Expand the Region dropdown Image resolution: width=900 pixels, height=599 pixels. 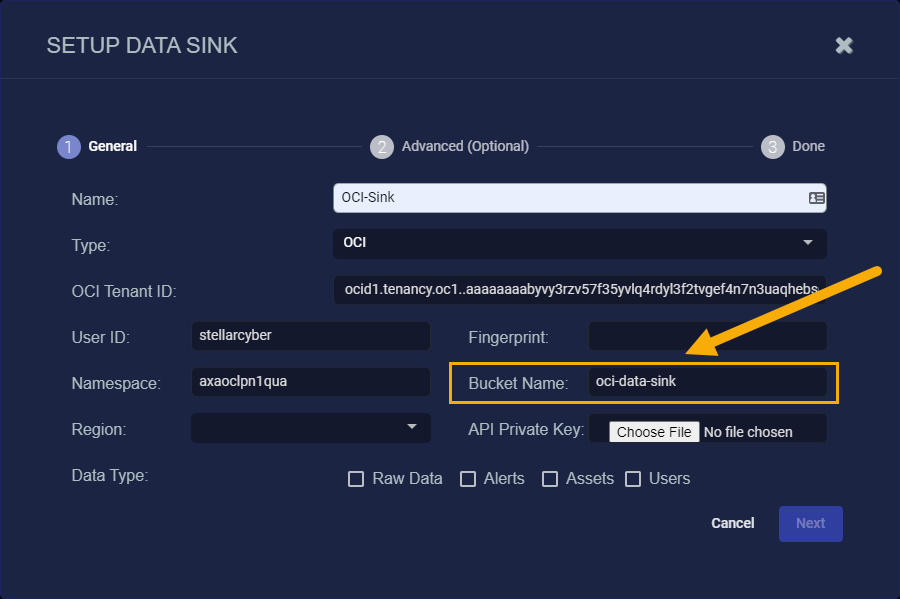pos(311,427)
